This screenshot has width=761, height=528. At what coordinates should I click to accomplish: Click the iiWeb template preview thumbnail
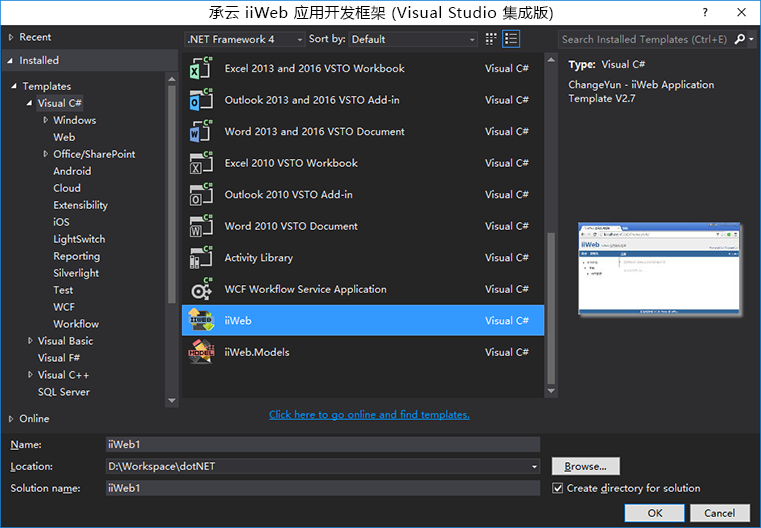point(659,268)
